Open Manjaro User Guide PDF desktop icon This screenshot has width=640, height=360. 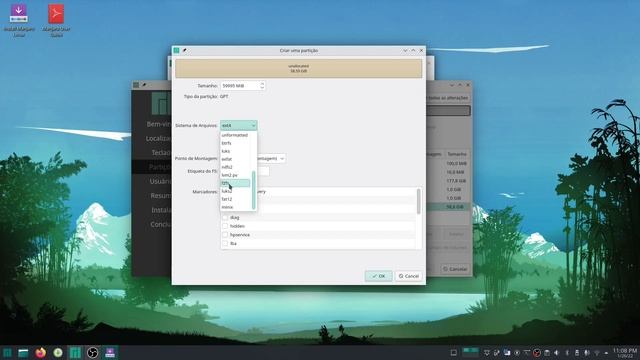click(x=56, y=20)
